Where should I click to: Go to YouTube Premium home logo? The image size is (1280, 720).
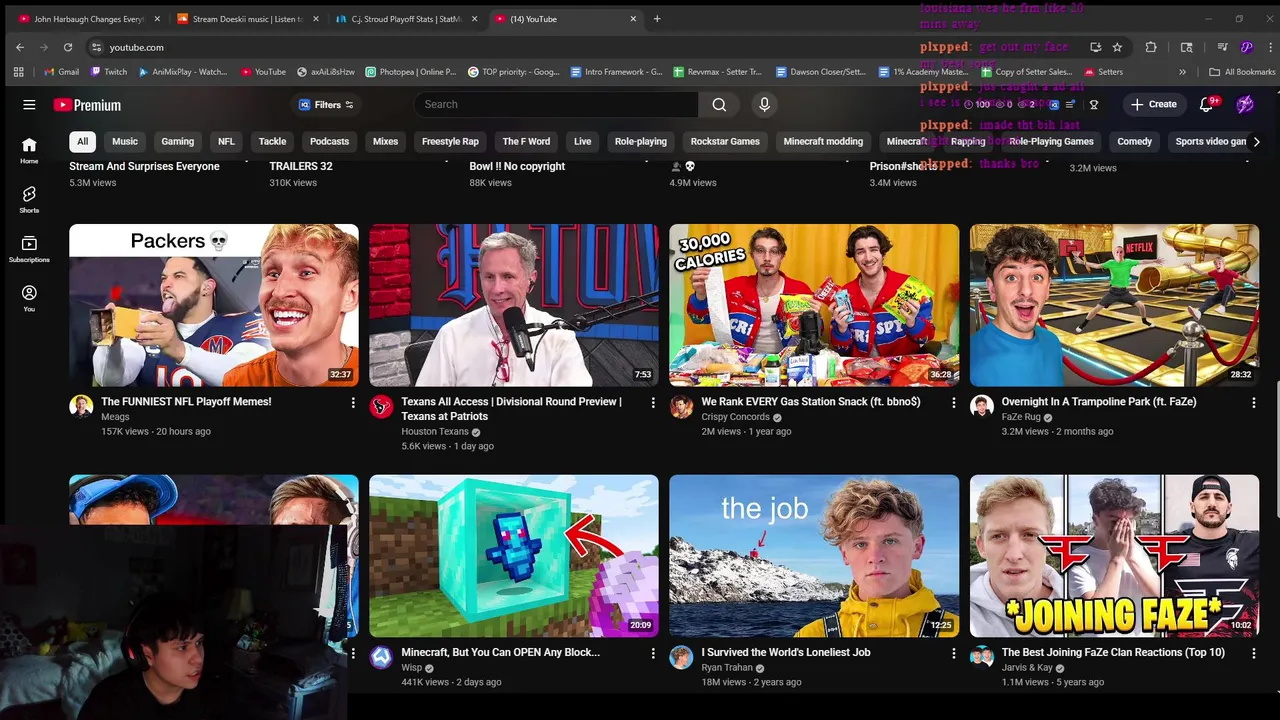(87, 105)
